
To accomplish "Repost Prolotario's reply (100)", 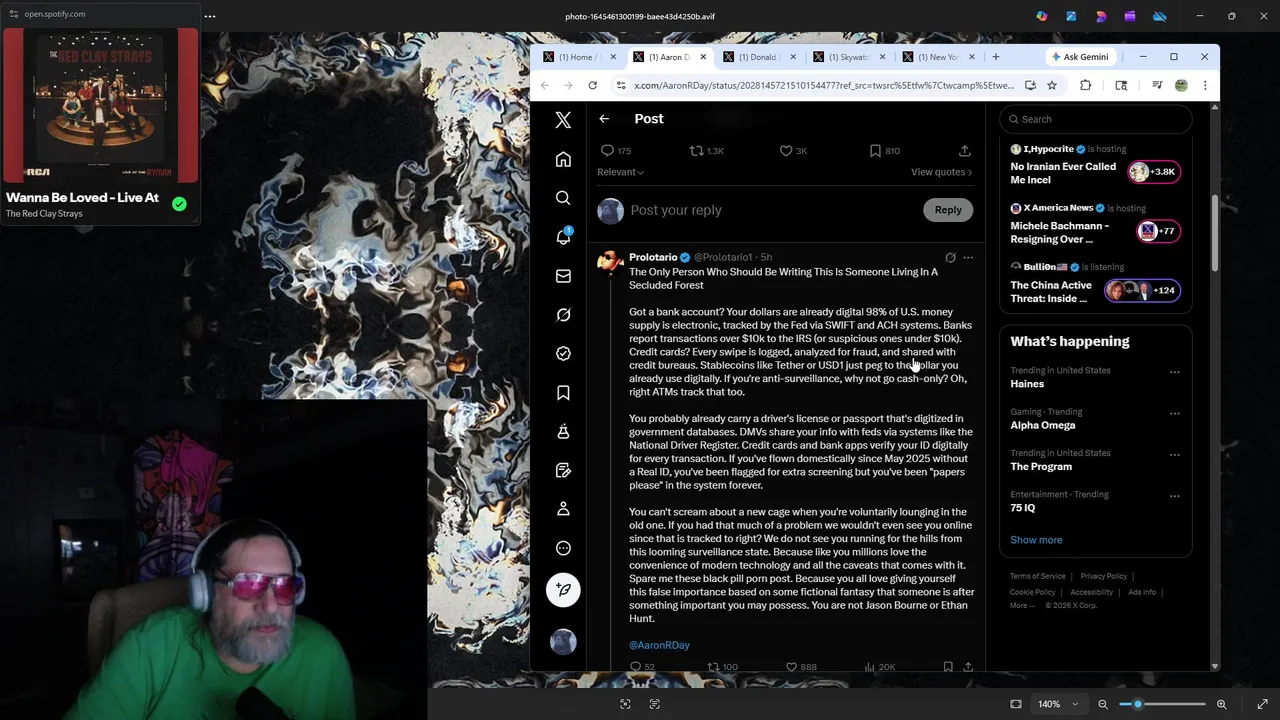I will click(x=722, y=666).
